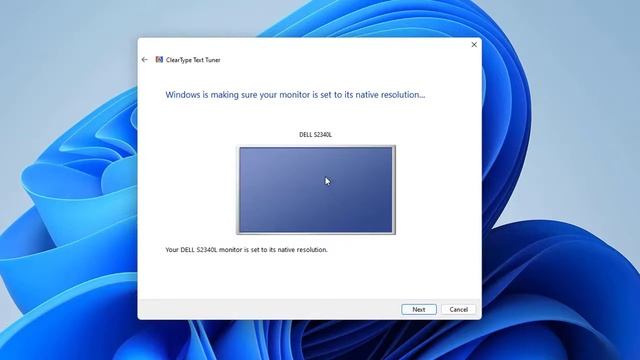This screenshot has width=640, height=360.
Task: Click the "DELL S2340L" label above the monitor
Action: [316, 134]
